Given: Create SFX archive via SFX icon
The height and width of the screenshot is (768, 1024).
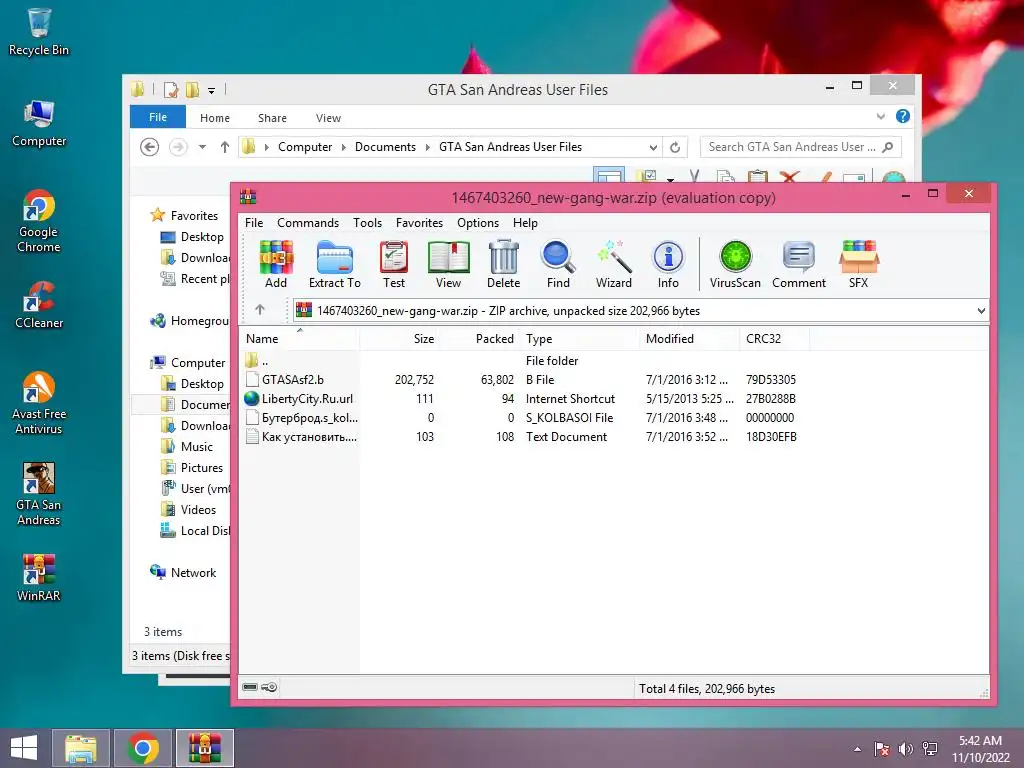Looking at the screenshot, I should [858, 264].
